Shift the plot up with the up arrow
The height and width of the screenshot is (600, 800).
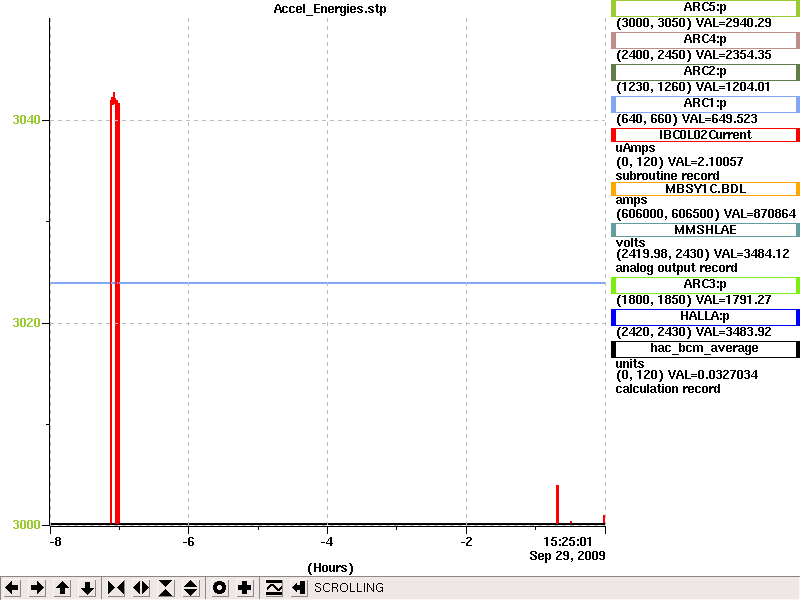(62, 588)
